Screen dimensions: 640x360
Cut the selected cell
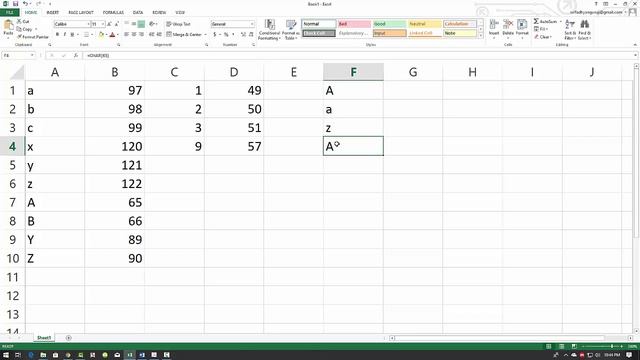click(x=23, y=21)
